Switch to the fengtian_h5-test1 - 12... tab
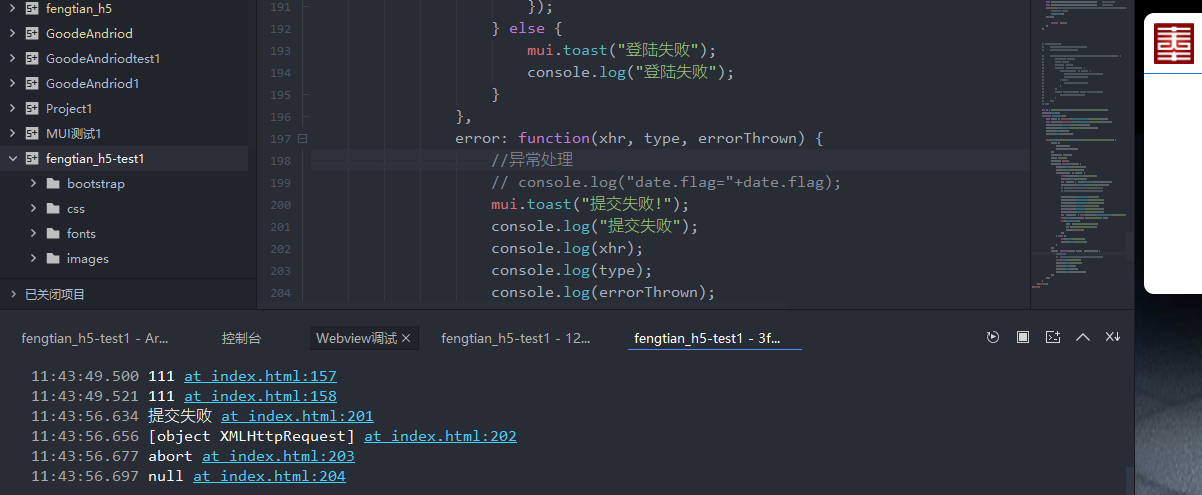The width and height of the screenshot is (1202, 495). point(515,339)
